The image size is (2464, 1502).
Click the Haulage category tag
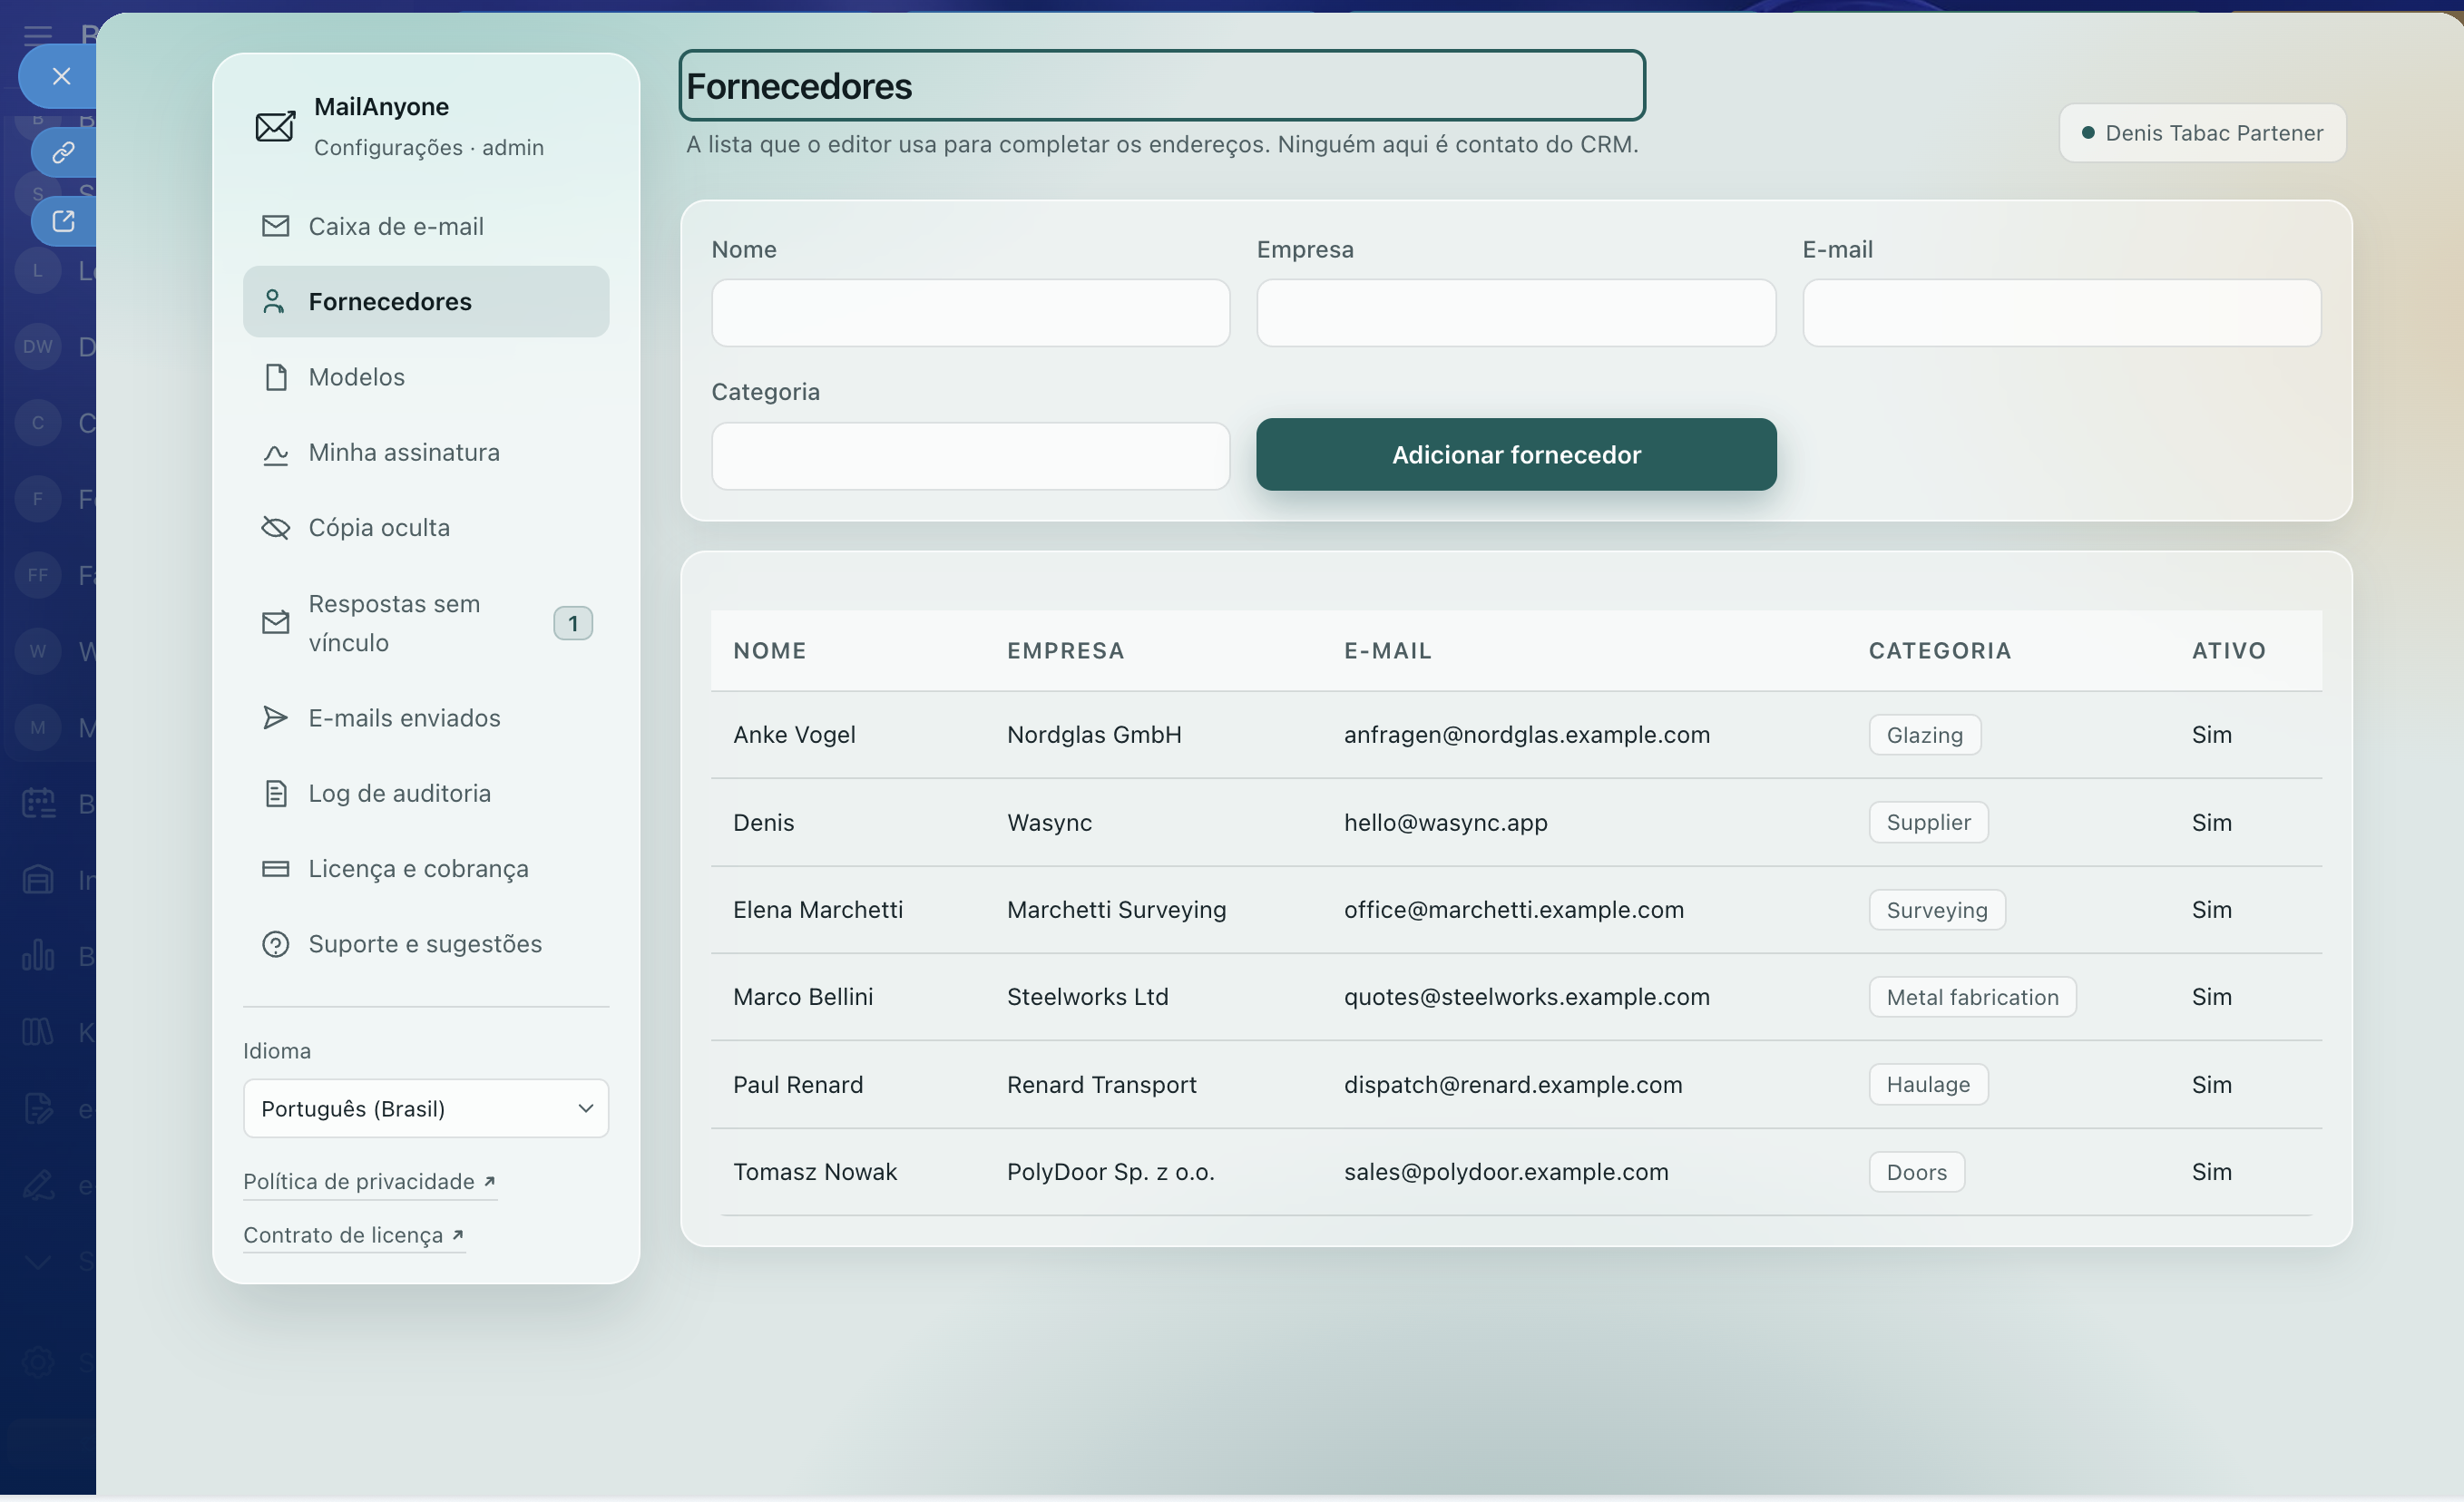pyautogui.click(x=1928, y=1084)
